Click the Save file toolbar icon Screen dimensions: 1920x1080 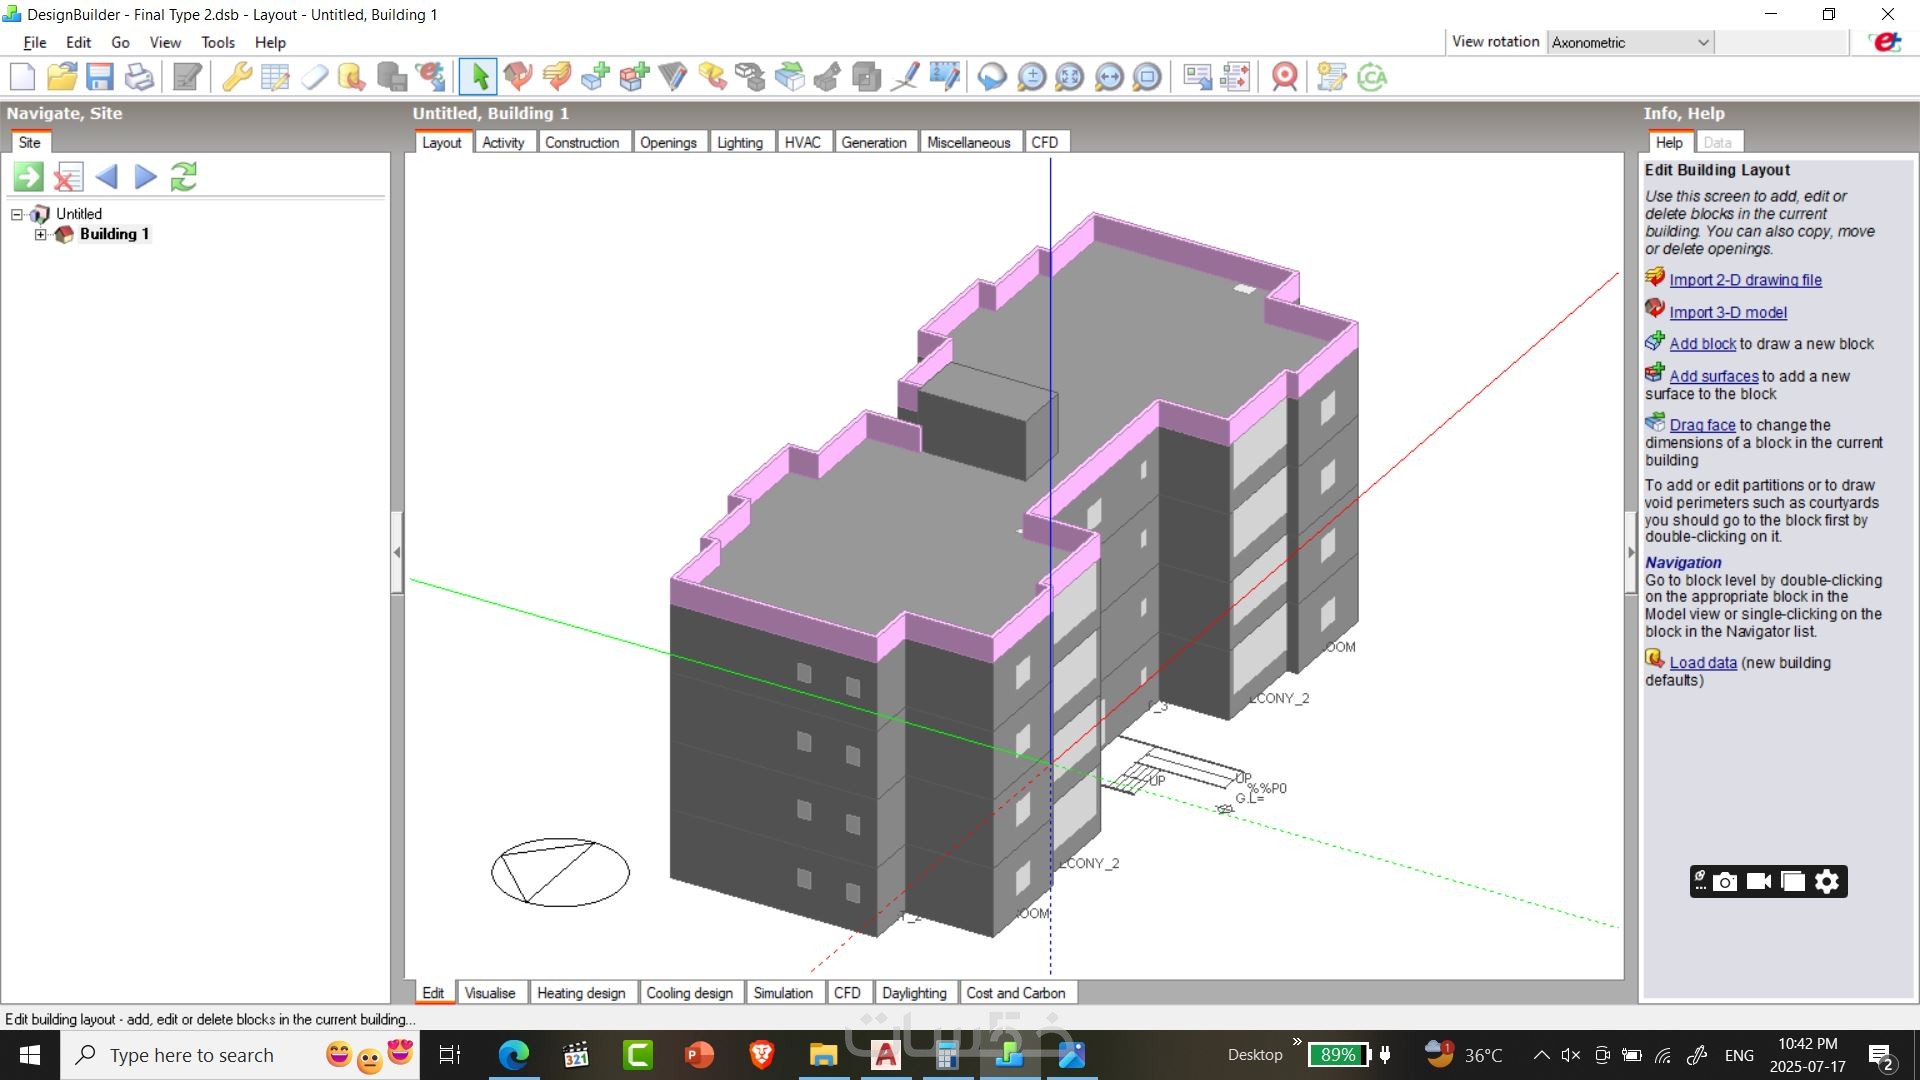pos(100,77)
